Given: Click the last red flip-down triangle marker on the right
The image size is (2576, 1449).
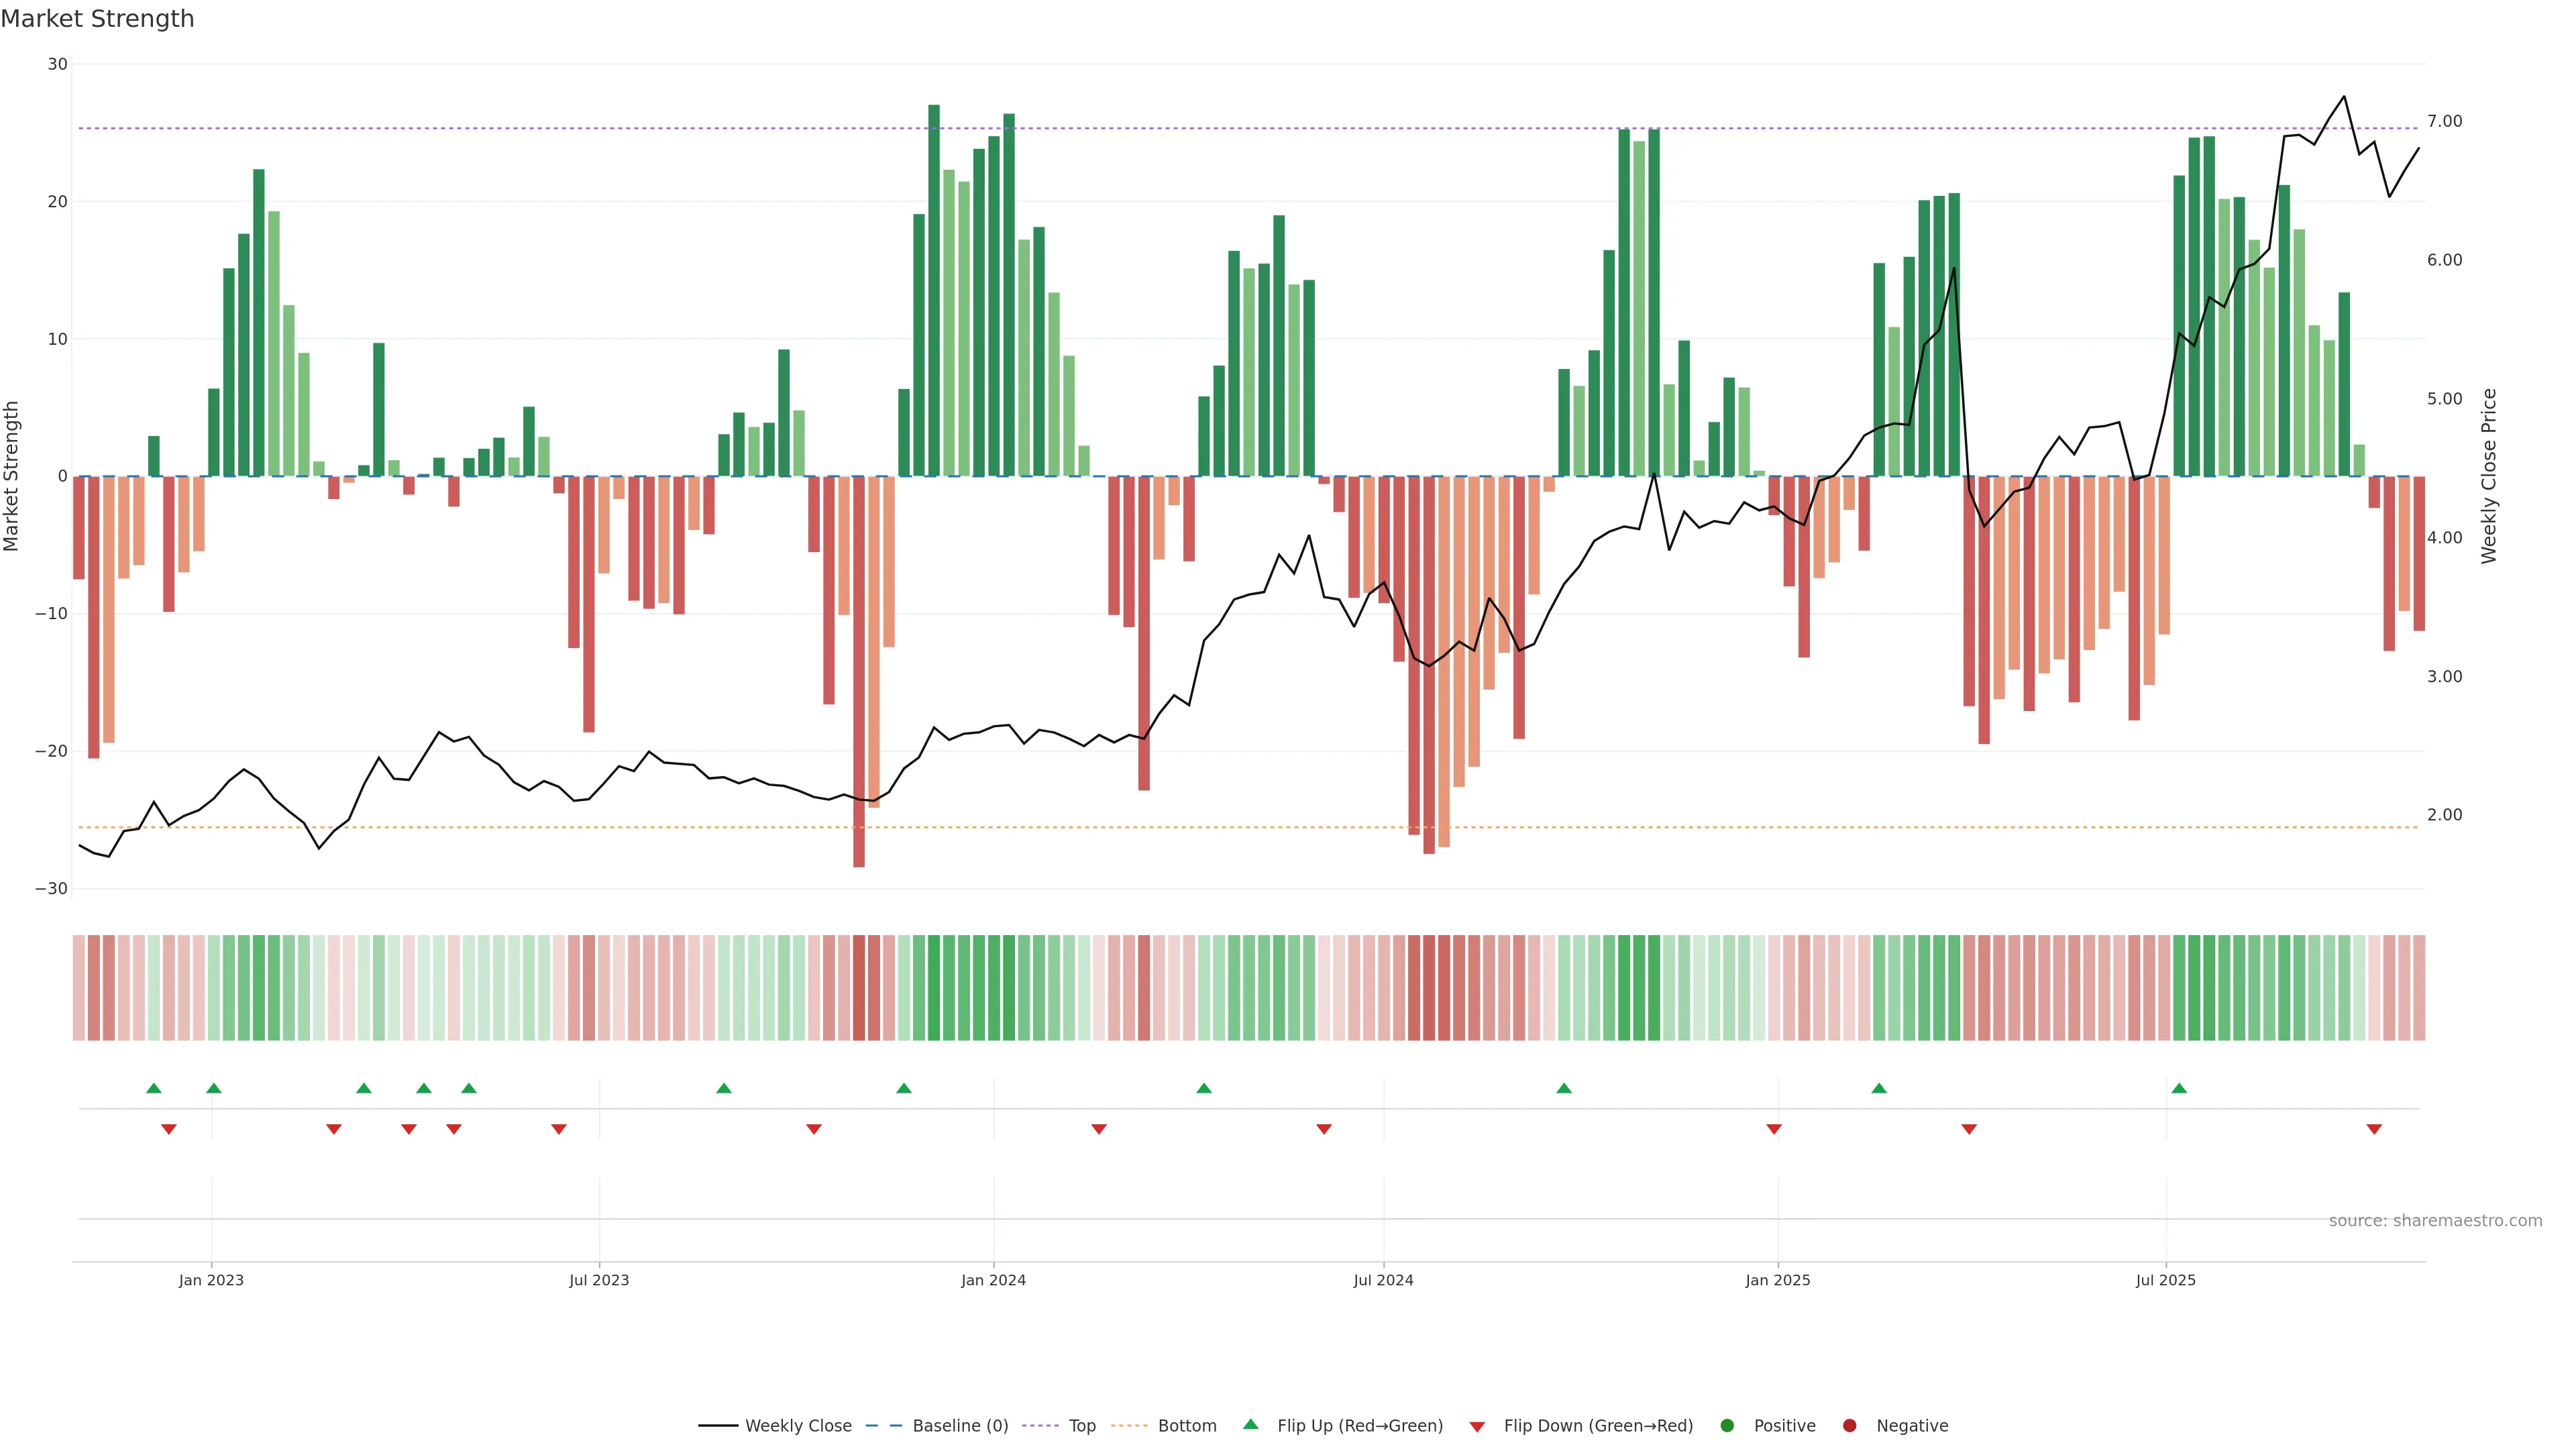Looking at the screenshot, I should (x=2374, y=1129).
